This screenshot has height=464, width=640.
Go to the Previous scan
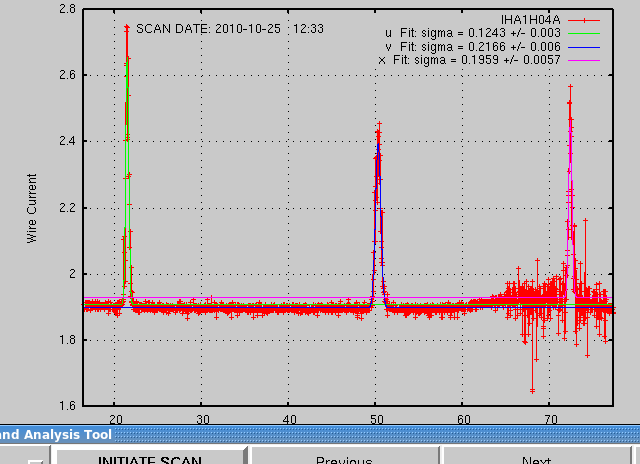point(344,456)
